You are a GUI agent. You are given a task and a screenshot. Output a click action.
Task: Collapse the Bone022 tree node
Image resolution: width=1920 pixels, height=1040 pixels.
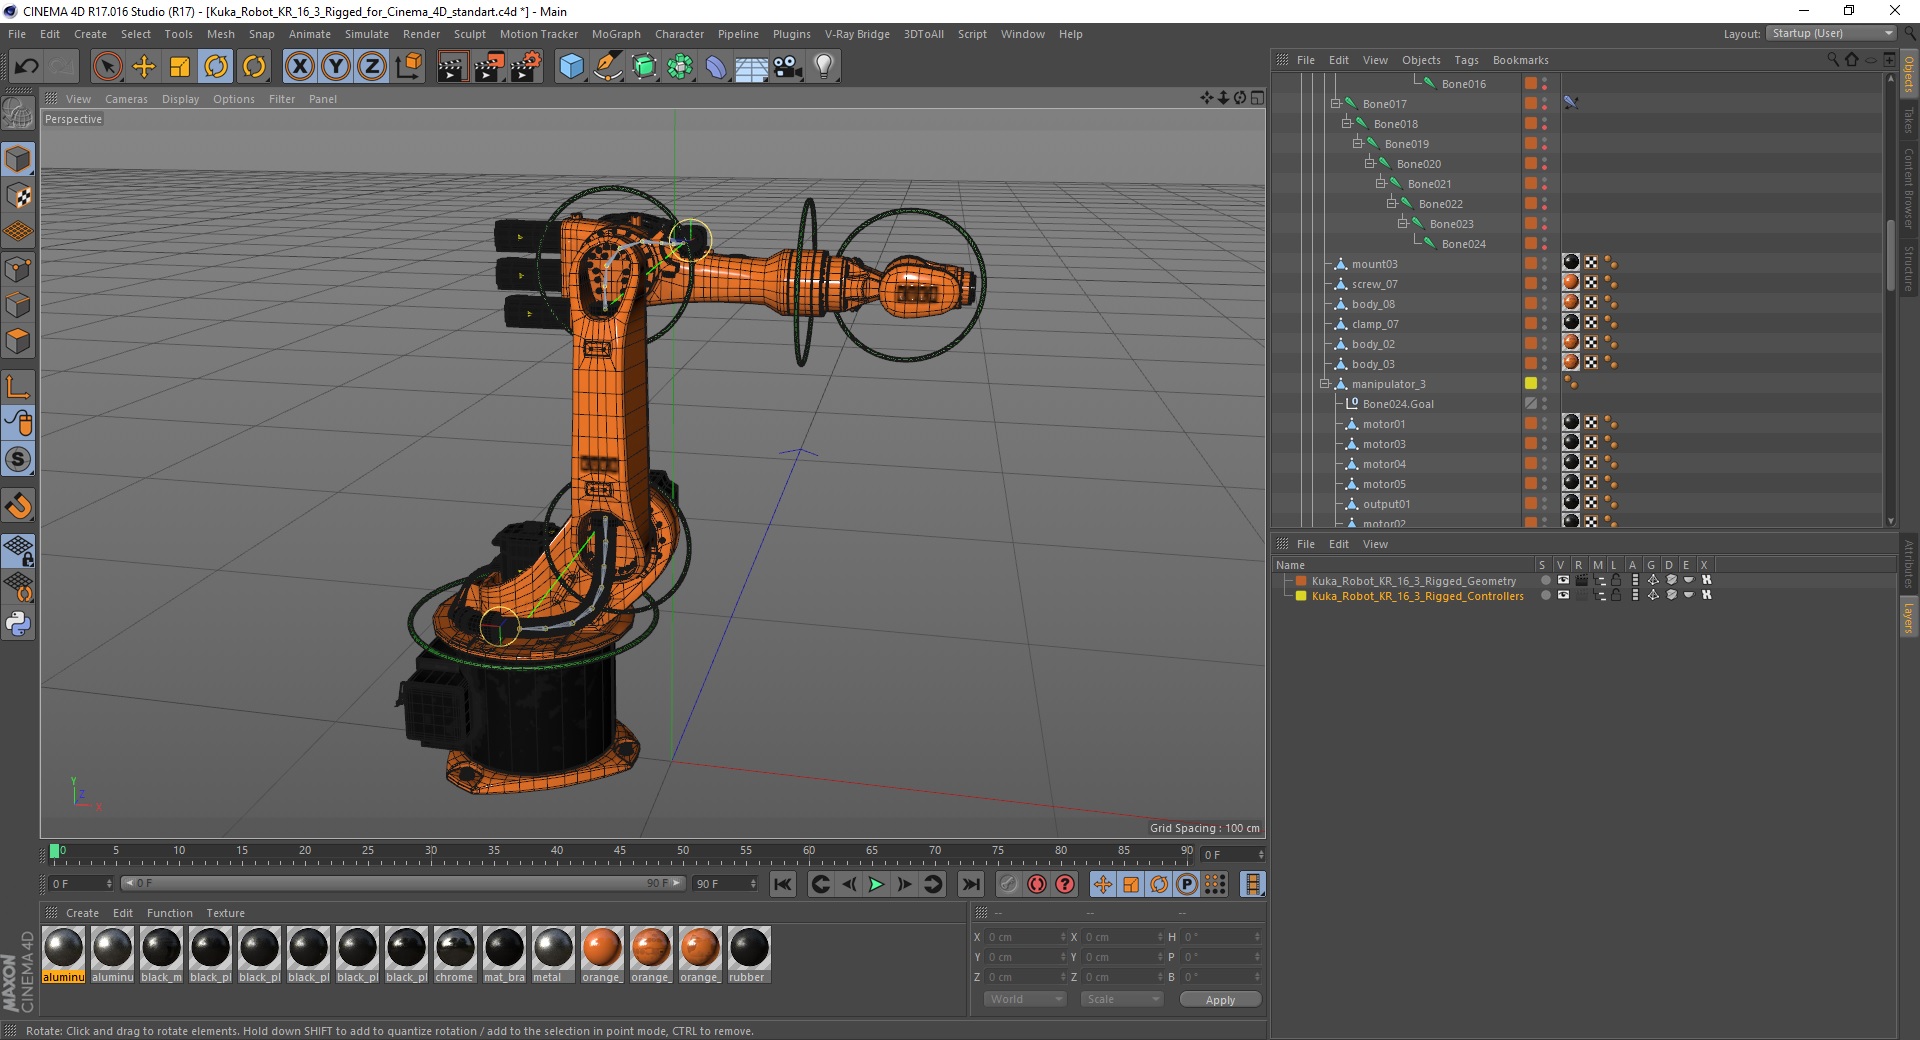1391,203
